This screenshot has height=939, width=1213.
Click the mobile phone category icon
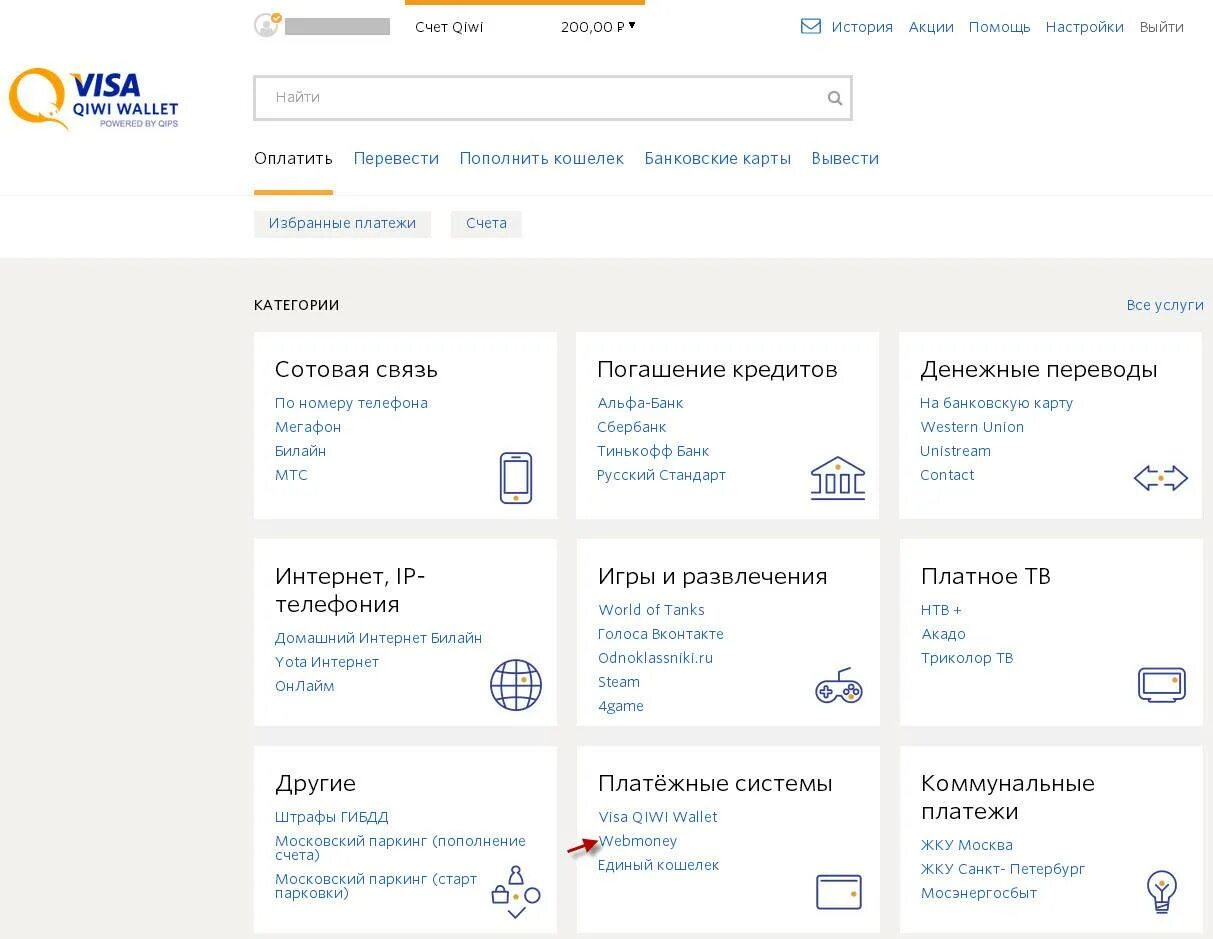(x=516, y=478)
